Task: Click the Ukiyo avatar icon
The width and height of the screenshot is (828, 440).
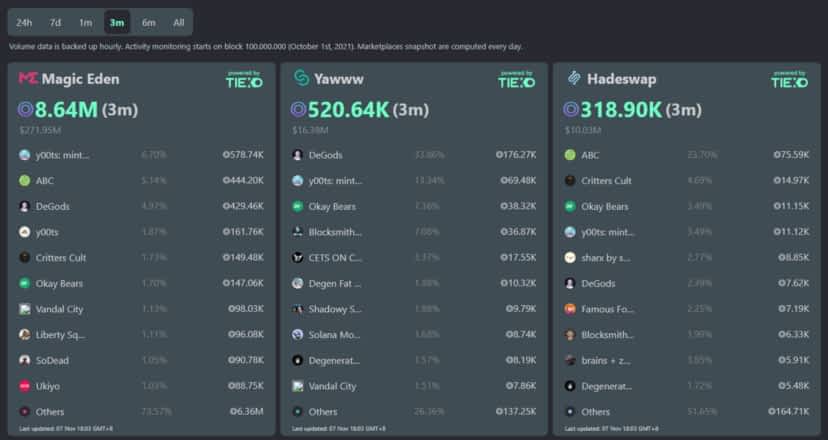Action: coord(25,386)
